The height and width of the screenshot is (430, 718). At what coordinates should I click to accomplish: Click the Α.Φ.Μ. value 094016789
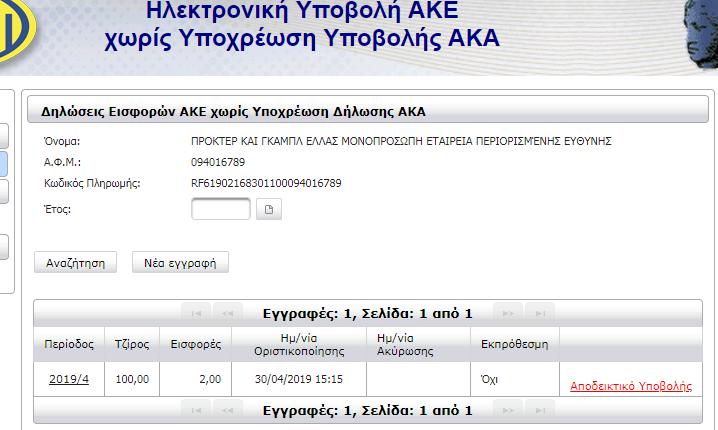pos(218,162)
